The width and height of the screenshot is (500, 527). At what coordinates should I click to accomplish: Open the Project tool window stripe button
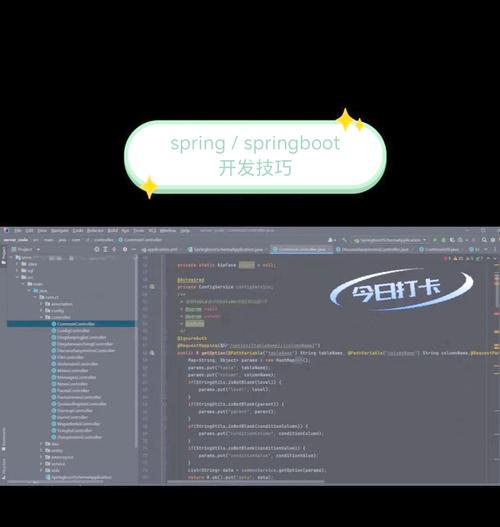tap(4, 255)
